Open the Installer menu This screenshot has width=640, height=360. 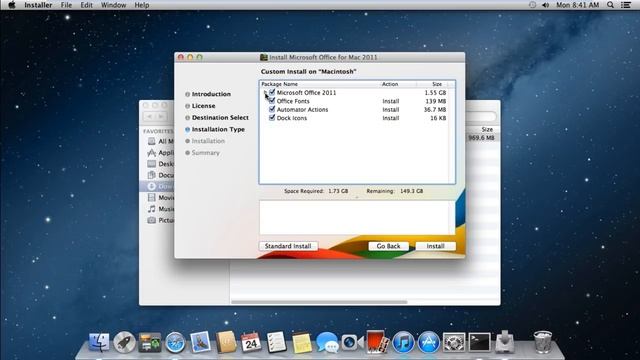38,5
